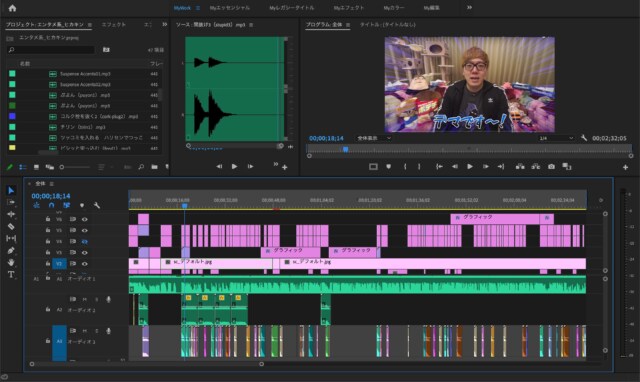Select the Track Select Forward tool

pos(11,202)
